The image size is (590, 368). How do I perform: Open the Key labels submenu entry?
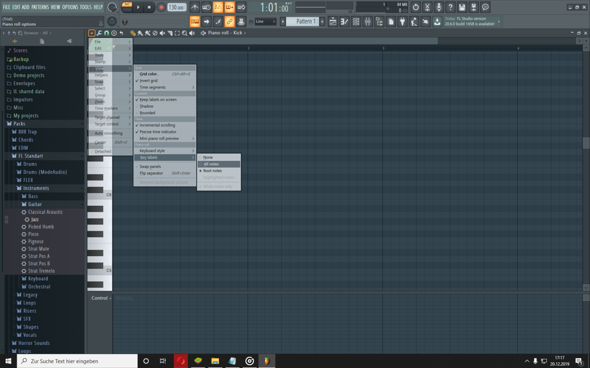click(165, 157)
